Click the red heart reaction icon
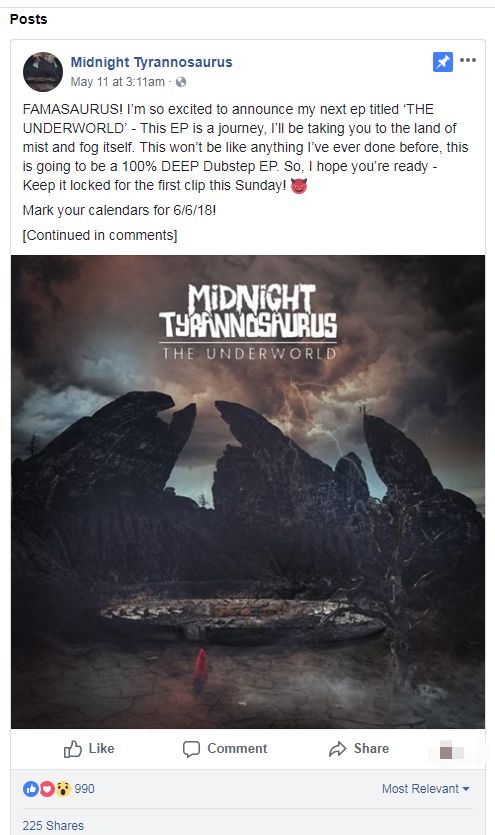Viewport: 495px width, 835px height. coord(47,789)
